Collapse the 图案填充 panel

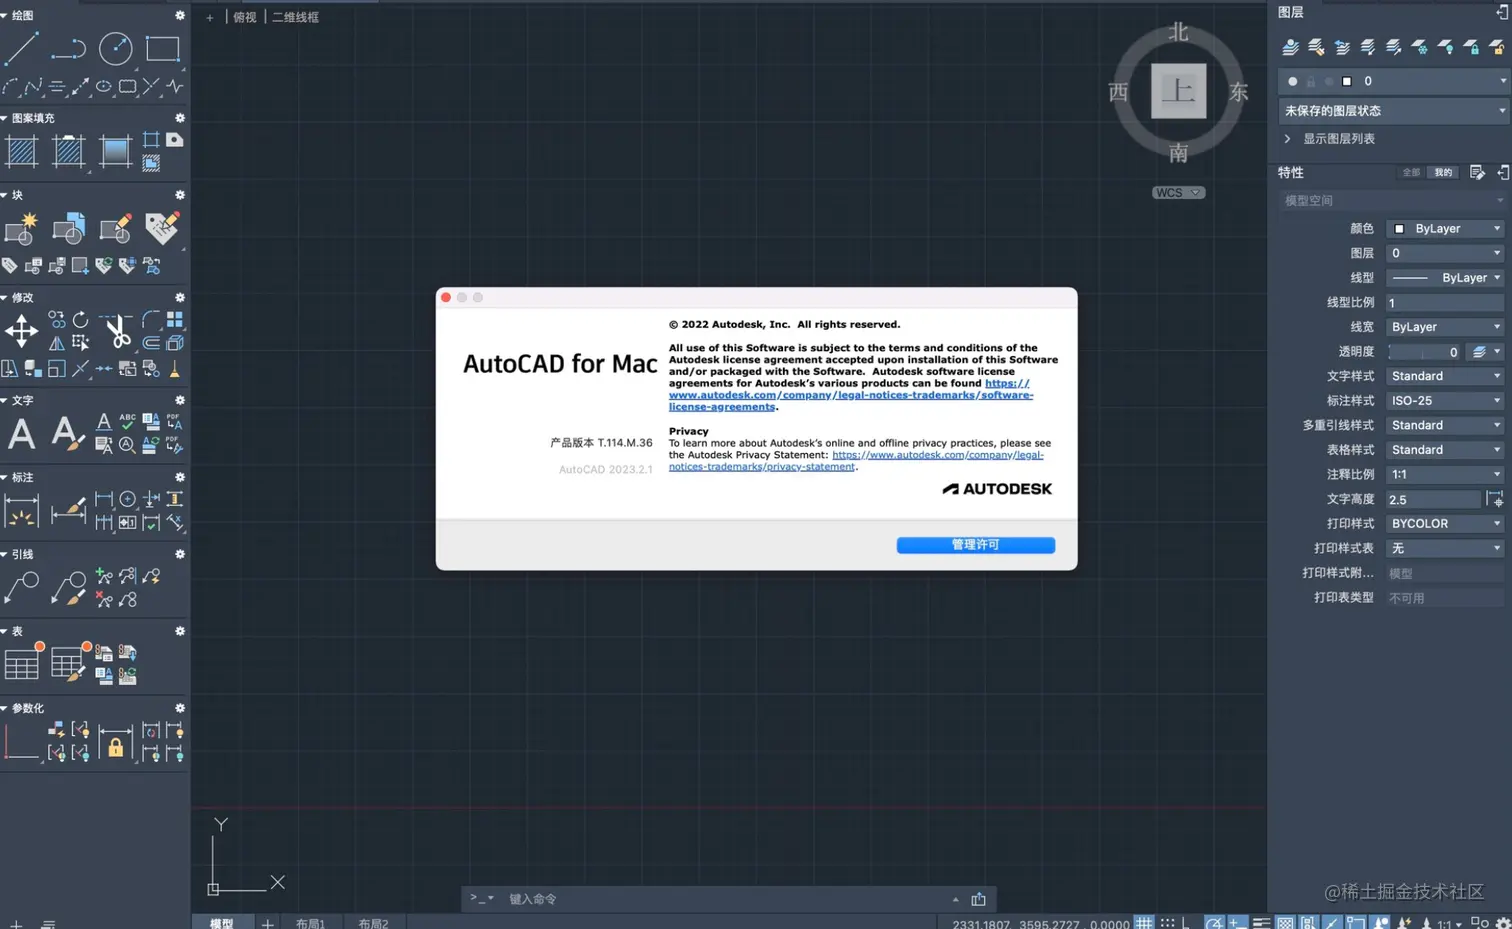[5, 118]
